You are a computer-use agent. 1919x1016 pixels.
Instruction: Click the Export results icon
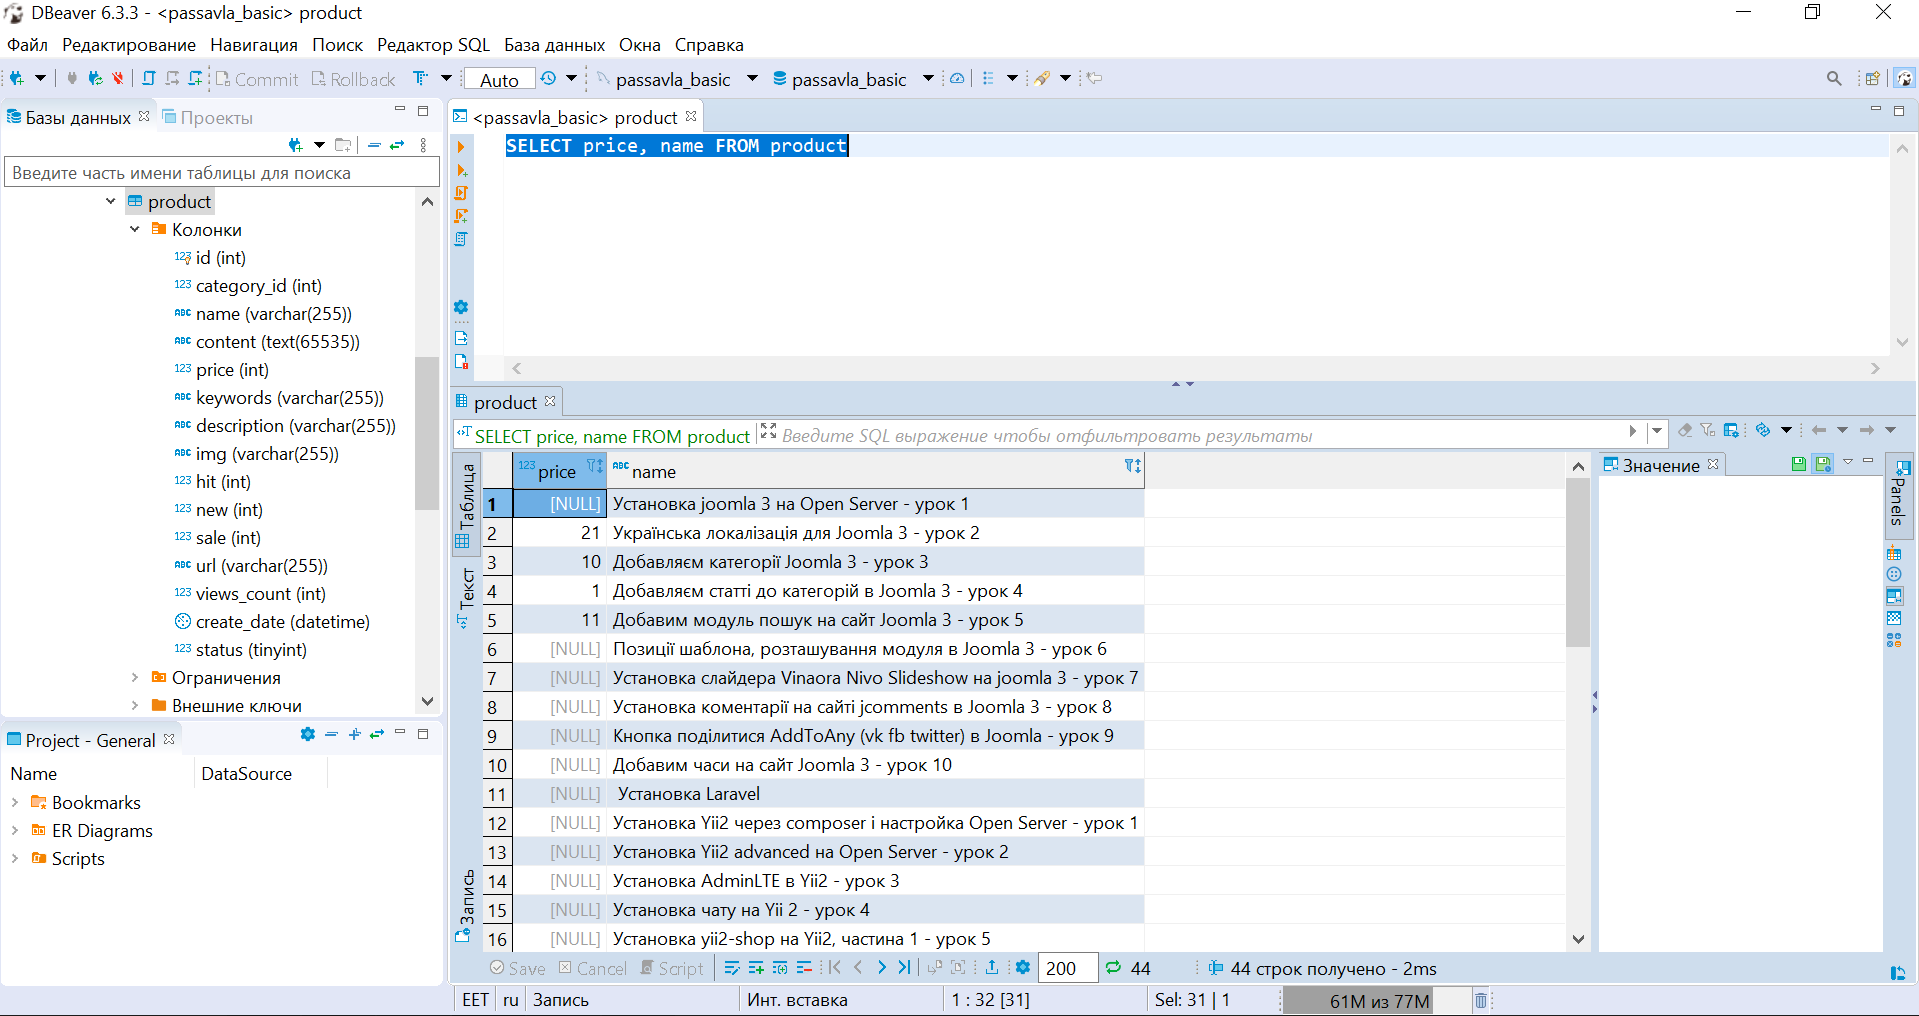[992, 968]
